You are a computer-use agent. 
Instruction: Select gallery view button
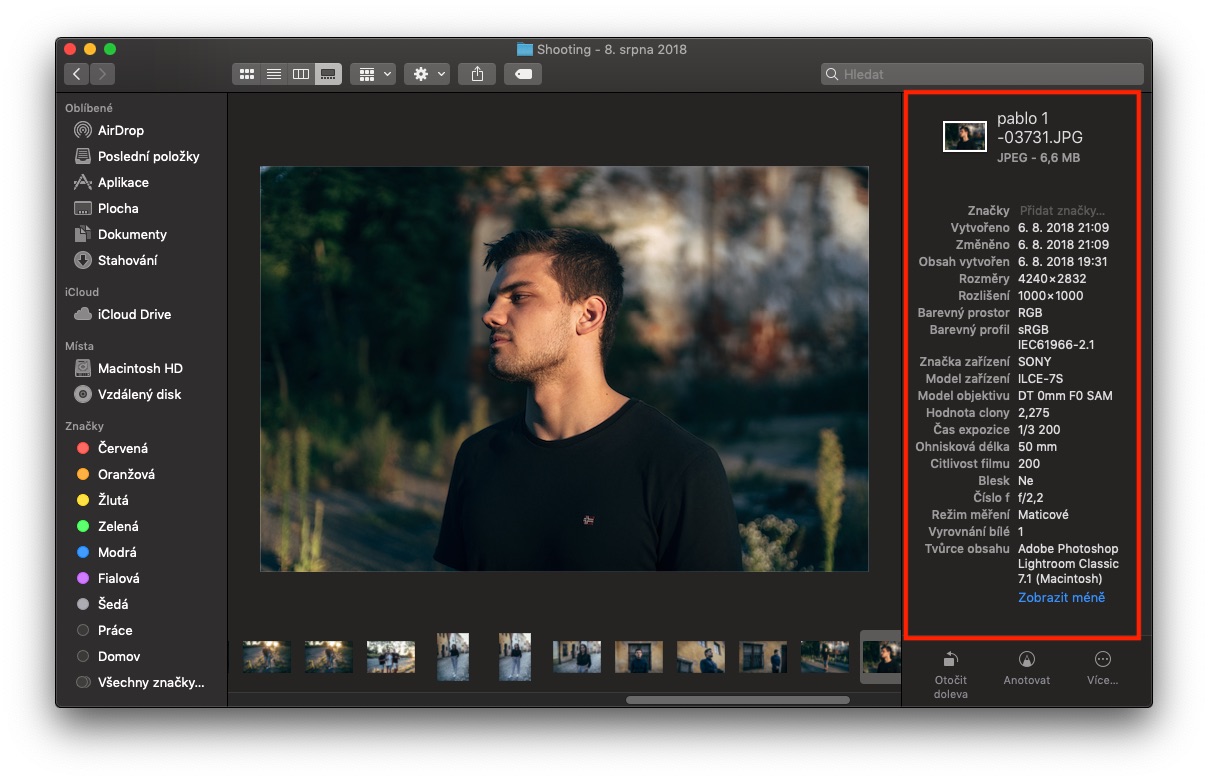tap(328, 74)
